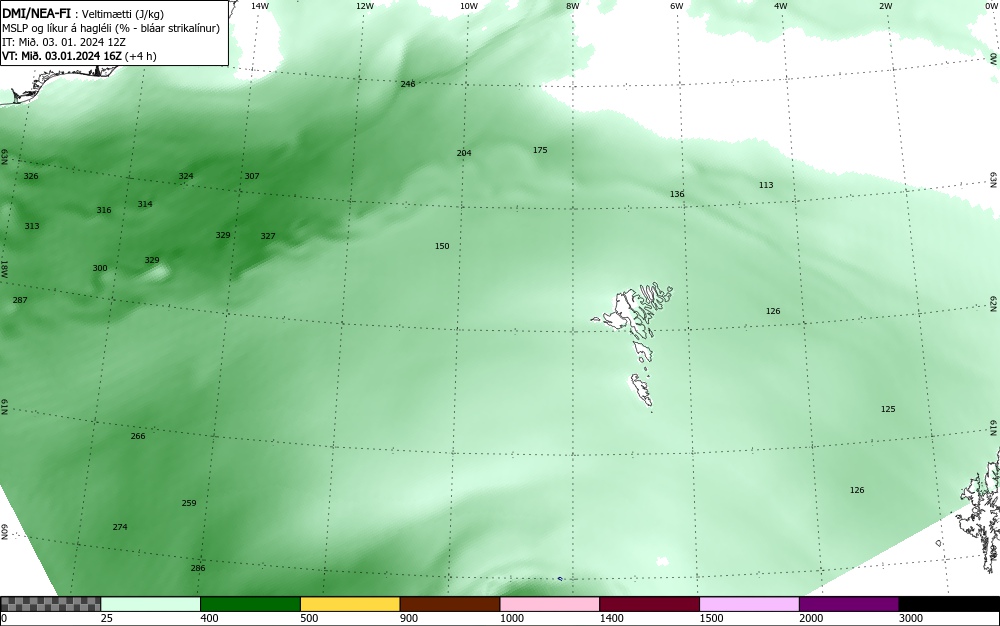Click the 2W longitude label

885,6
